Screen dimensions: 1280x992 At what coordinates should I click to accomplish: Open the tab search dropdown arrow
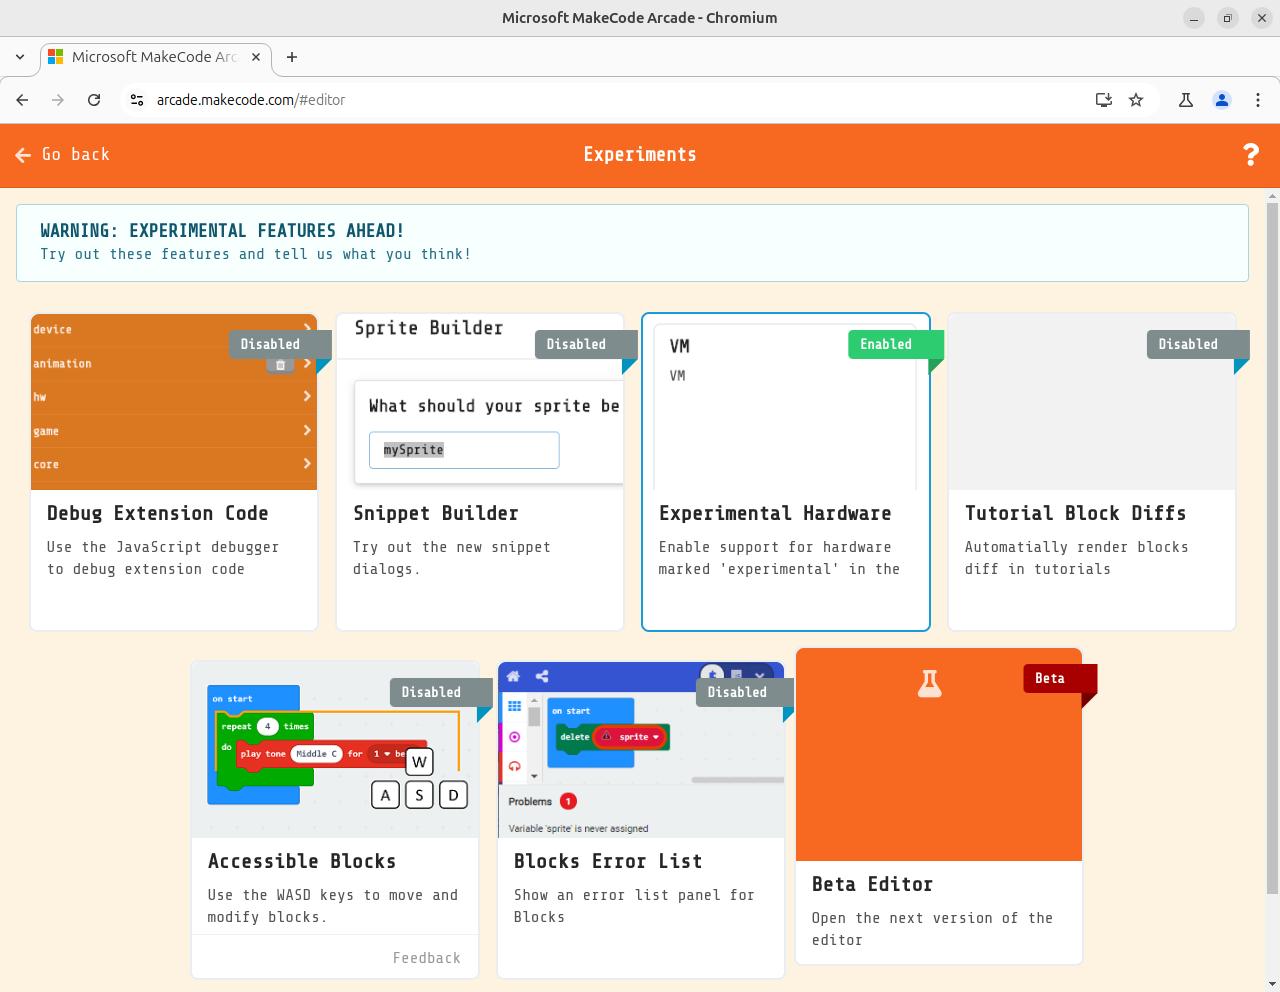point(20,57)
